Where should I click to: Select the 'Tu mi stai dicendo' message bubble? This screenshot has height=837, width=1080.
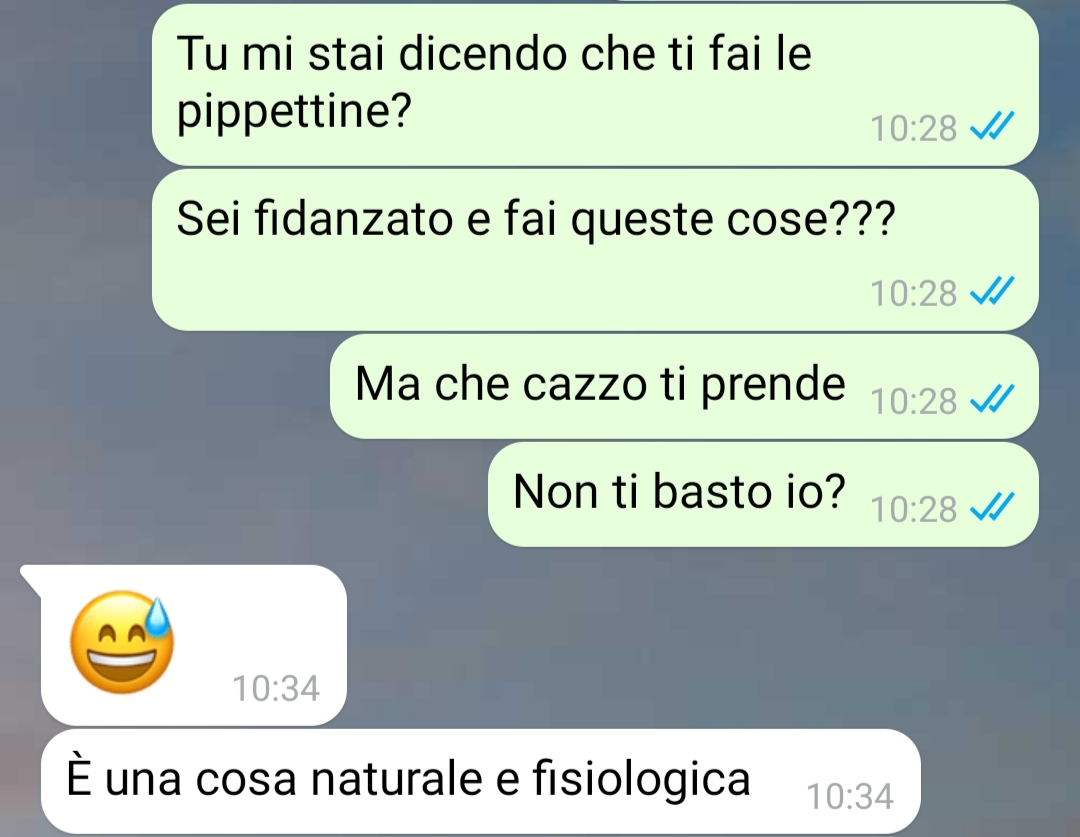pos(594,85)
